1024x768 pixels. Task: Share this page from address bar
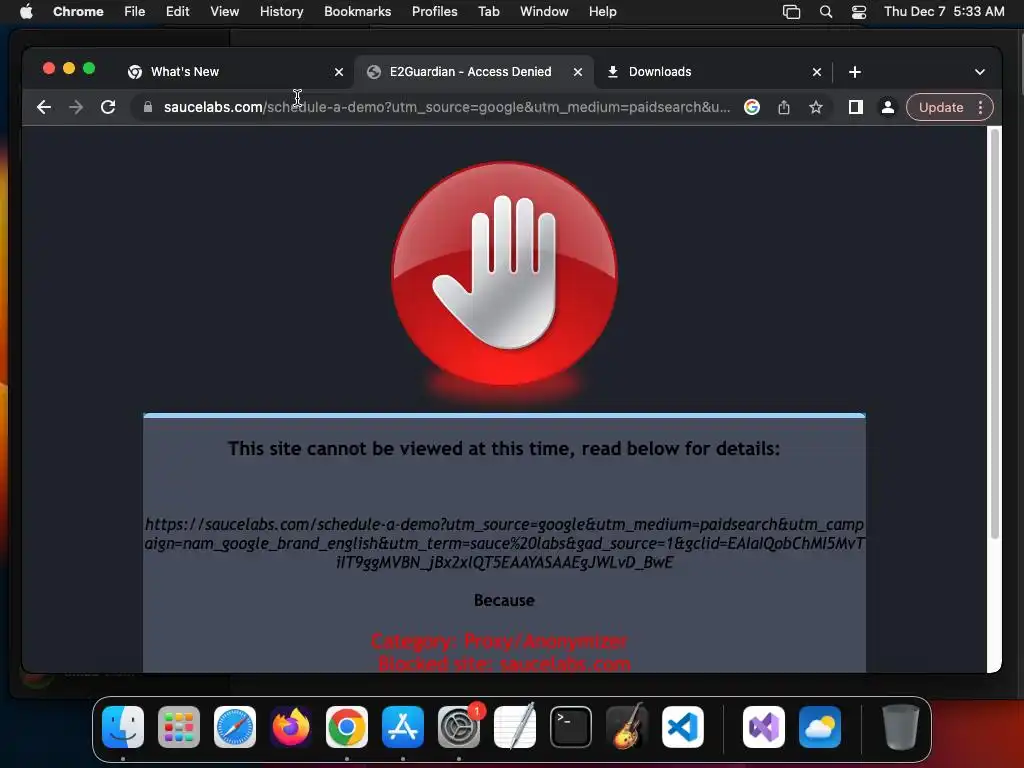(784, 107)
